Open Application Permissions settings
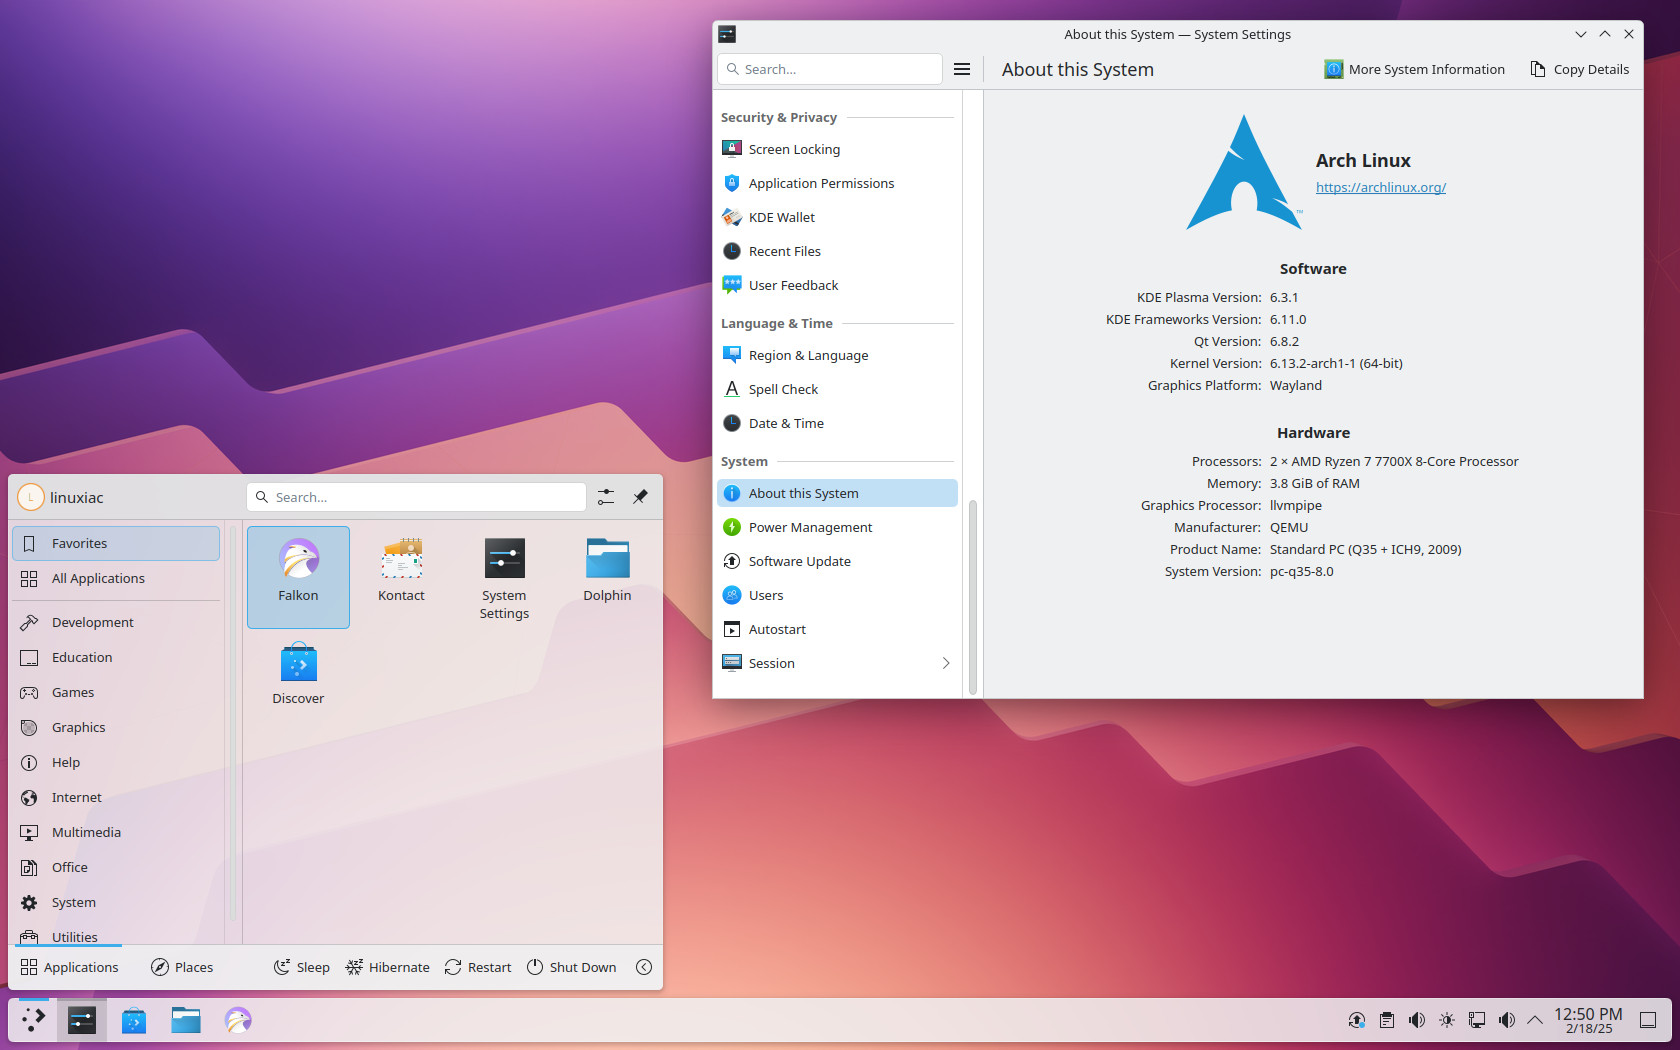The height and width of the screenshot is (1050, 1680). coord(837,183)
